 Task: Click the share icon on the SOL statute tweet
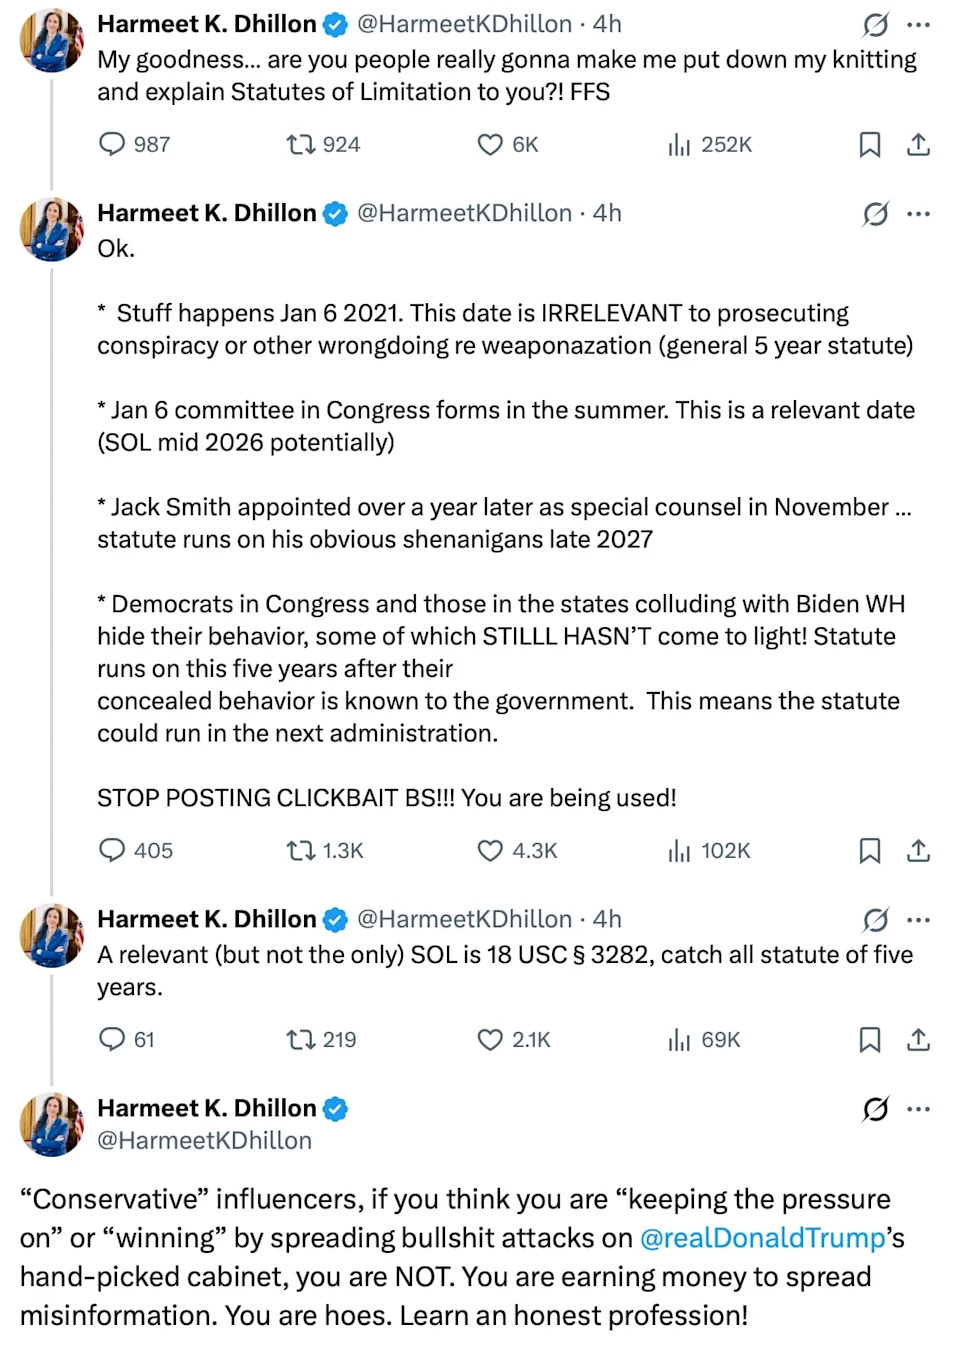(919, 1040)
